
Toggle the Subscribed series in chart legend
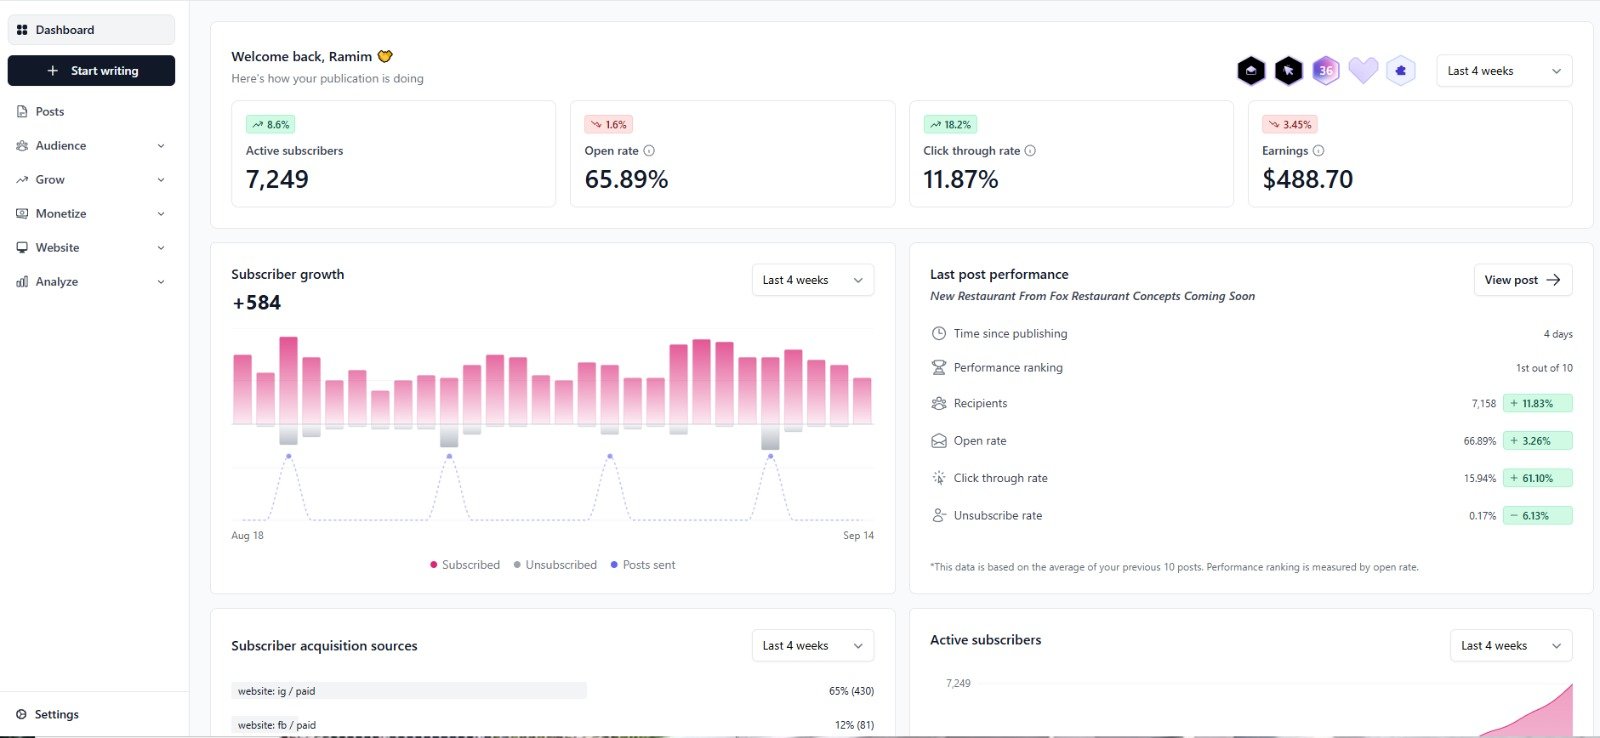click(x=465, y=565)
